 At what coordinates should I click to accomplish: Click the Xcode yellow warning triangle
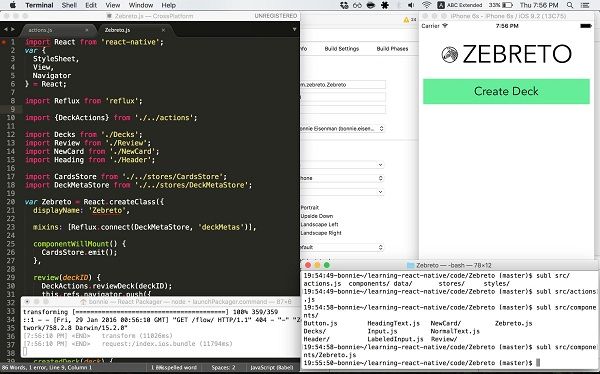[x=406, y=20]
